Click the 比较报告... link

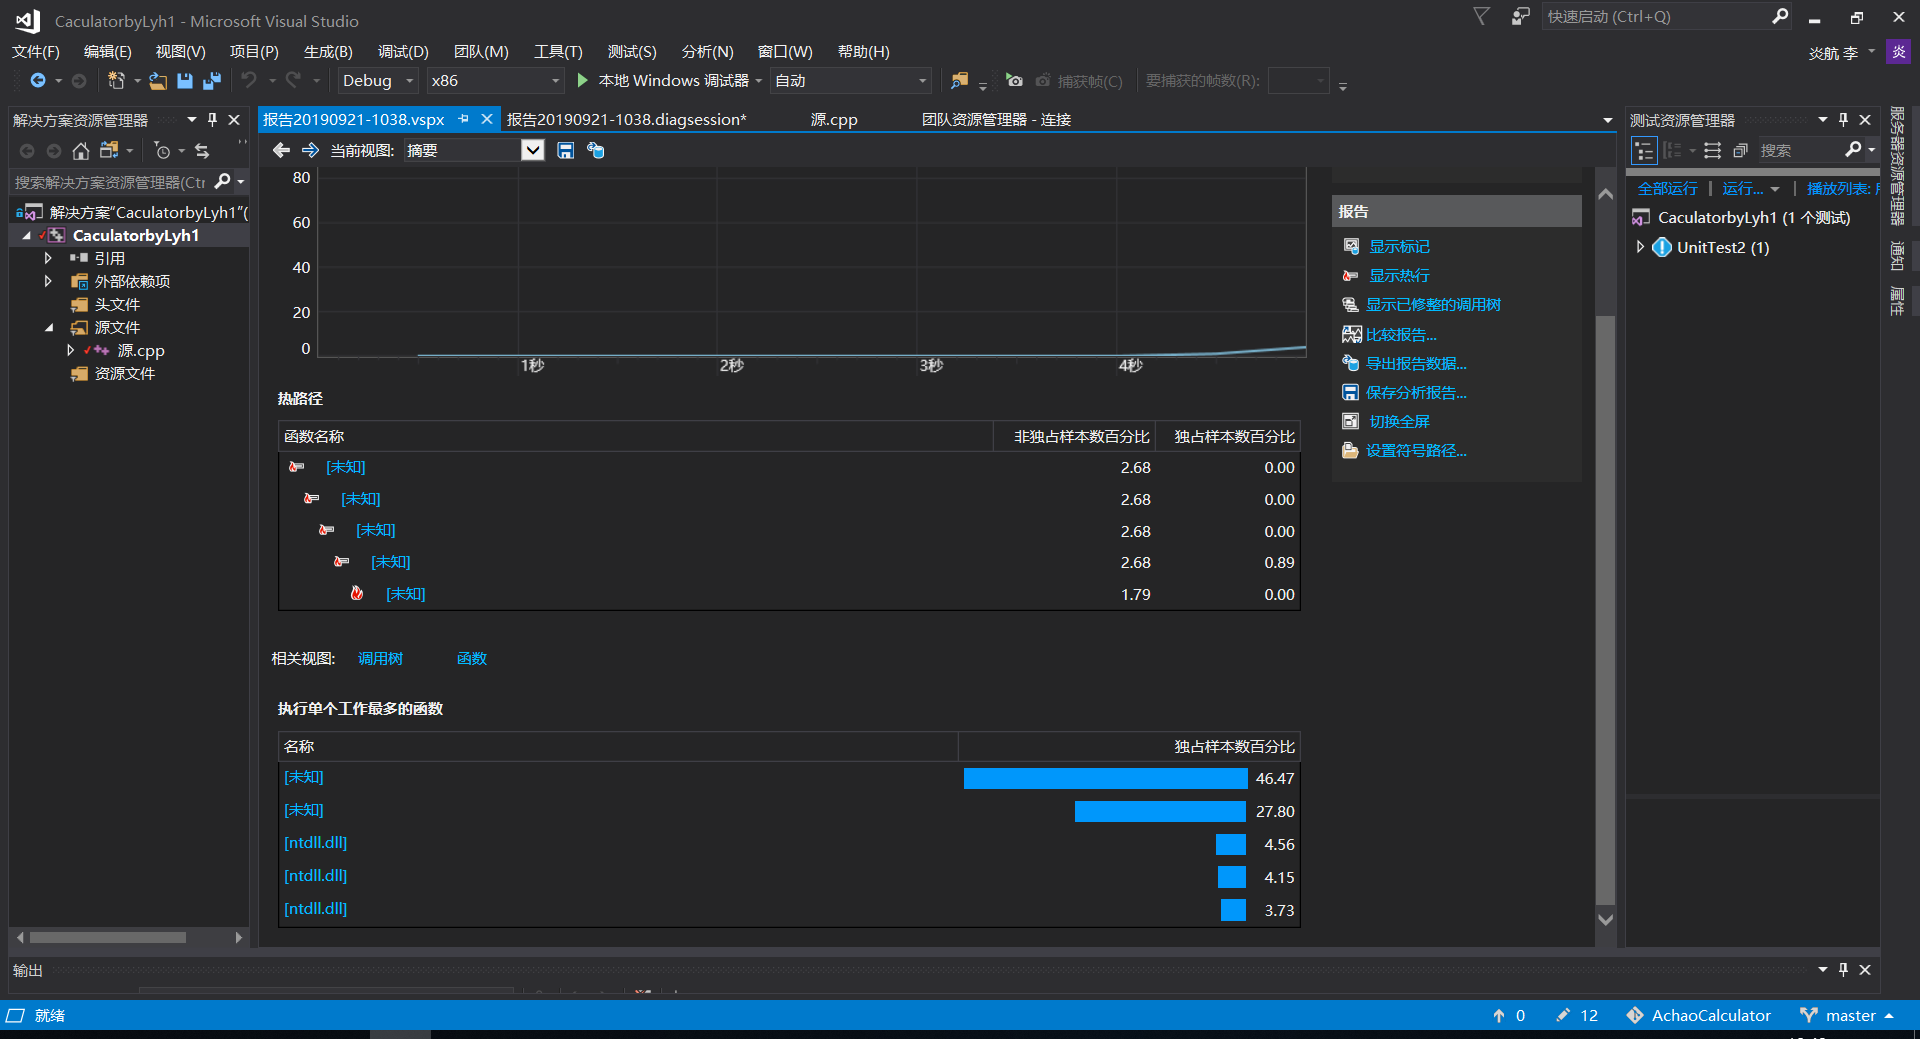[1401, 334]
